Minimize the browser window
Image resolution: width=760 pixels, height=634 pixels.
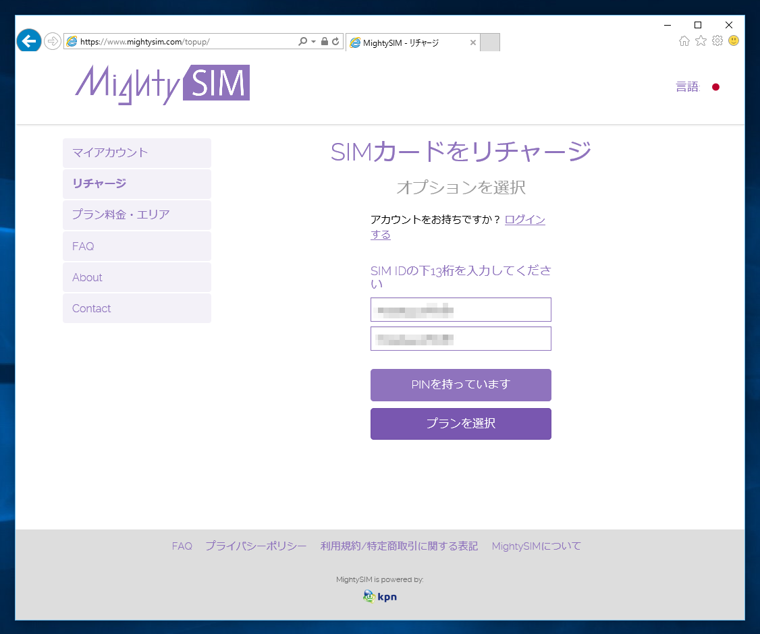coord(667,25)
